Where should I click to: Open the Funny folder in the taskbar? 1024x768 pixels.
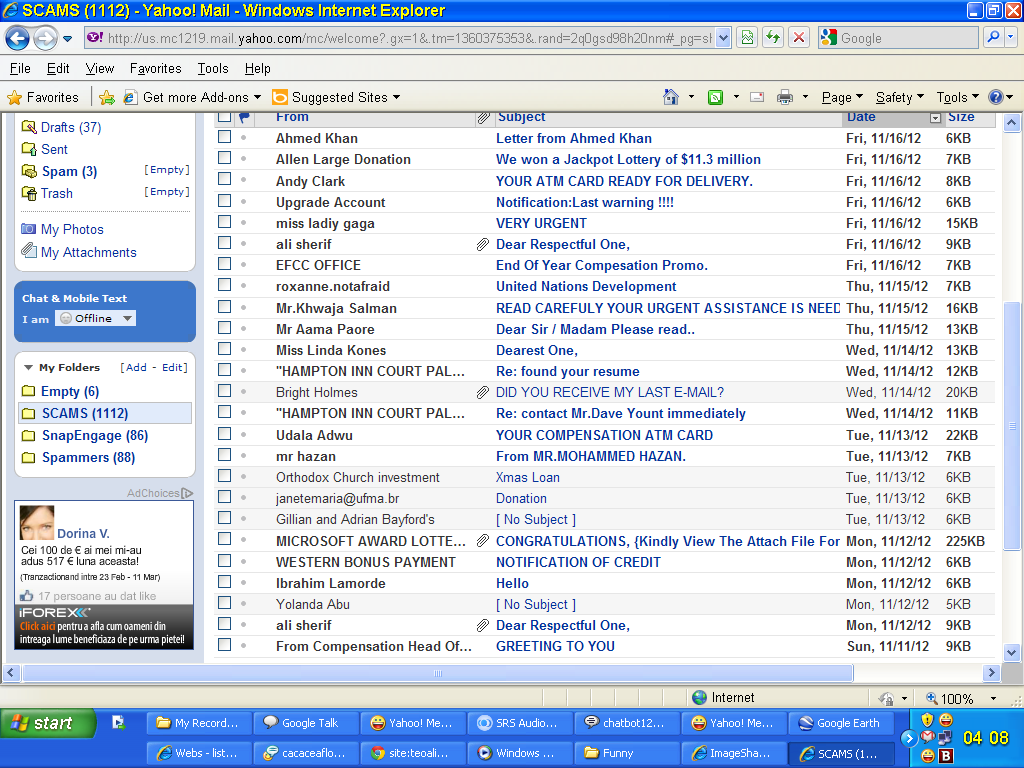(627, 753)
